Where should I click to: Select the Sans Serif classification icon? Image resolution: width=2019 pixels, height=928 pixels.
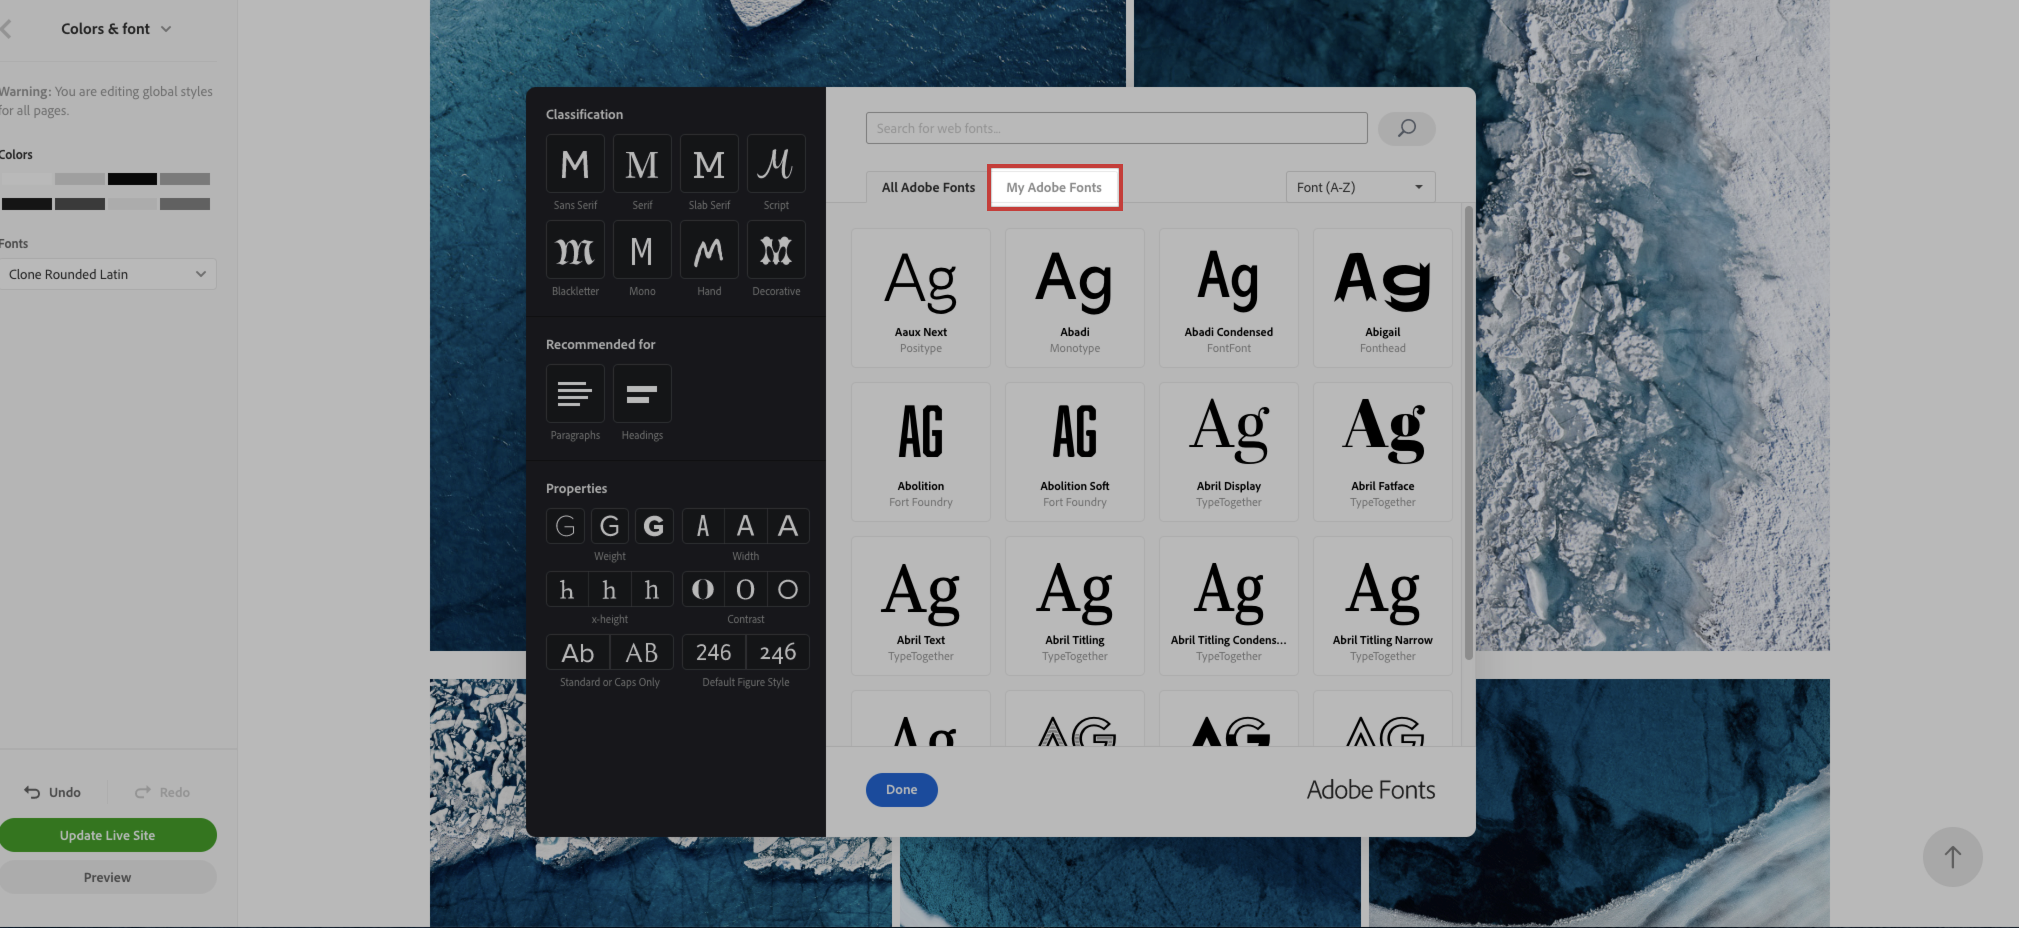(x=575, y=164)
